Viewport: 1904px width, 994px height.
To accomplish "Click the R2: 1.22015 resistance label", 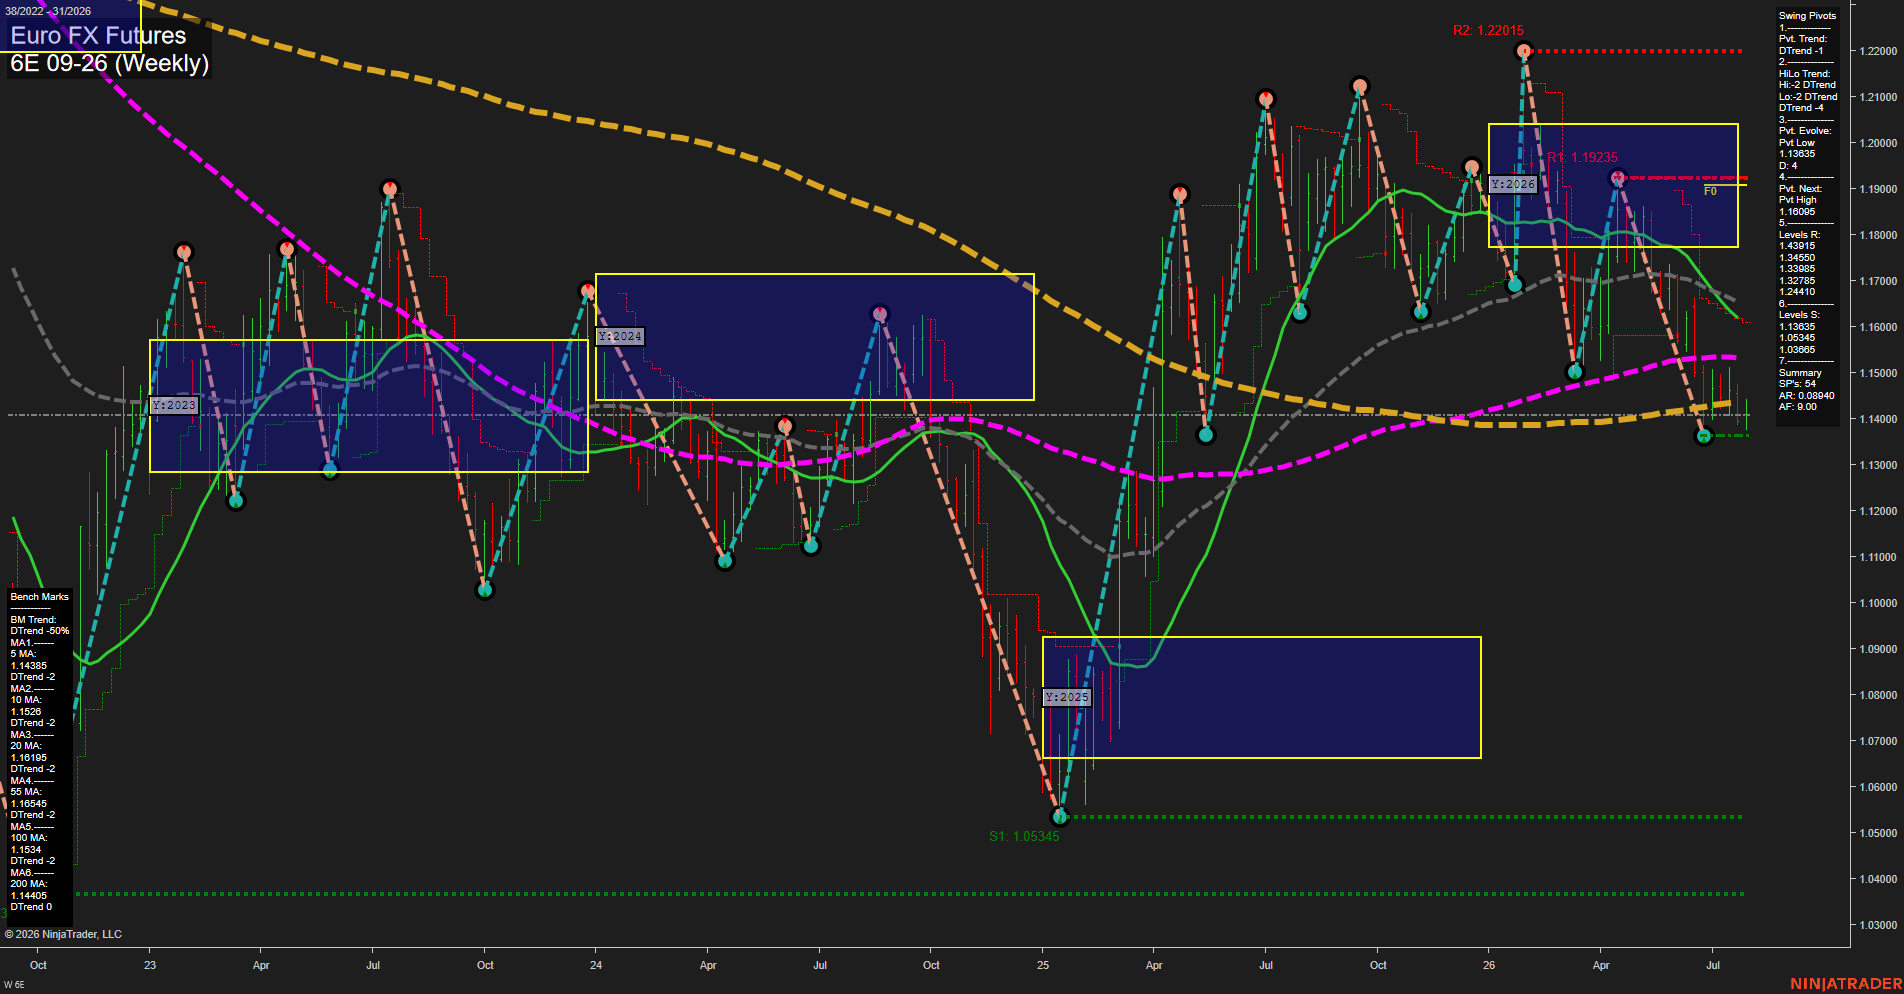I will 1488,31.
